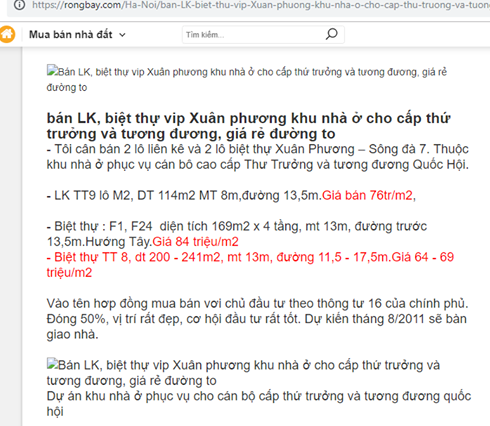This screenshot has width=490, height=426.
Task: Click the red text 'Giá bán 76tr/m2'
Action: click(x=367, y=195)
